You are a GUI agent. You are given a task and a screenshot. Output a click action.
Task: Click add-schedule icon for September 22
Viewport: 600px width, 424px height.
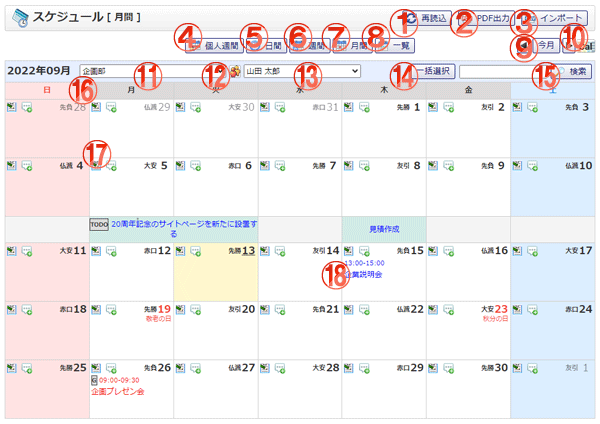click(x=349, y=309)
